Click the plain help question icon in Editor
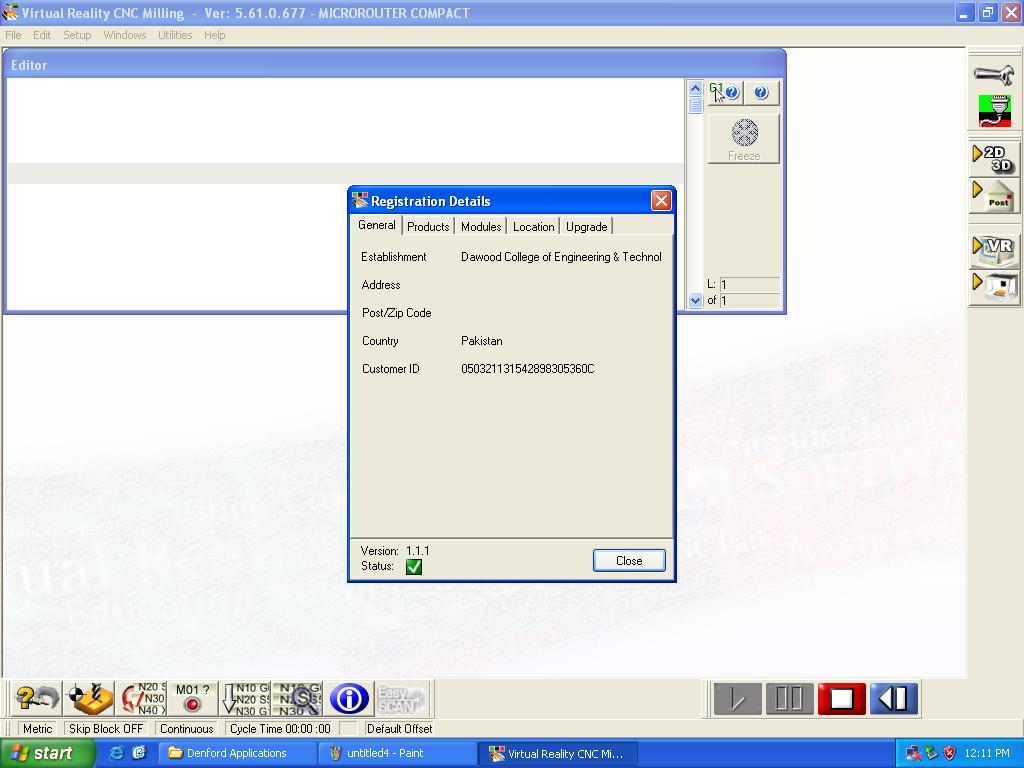The height and width of the screenshot is (768, 1024). (x=761, y=93)
